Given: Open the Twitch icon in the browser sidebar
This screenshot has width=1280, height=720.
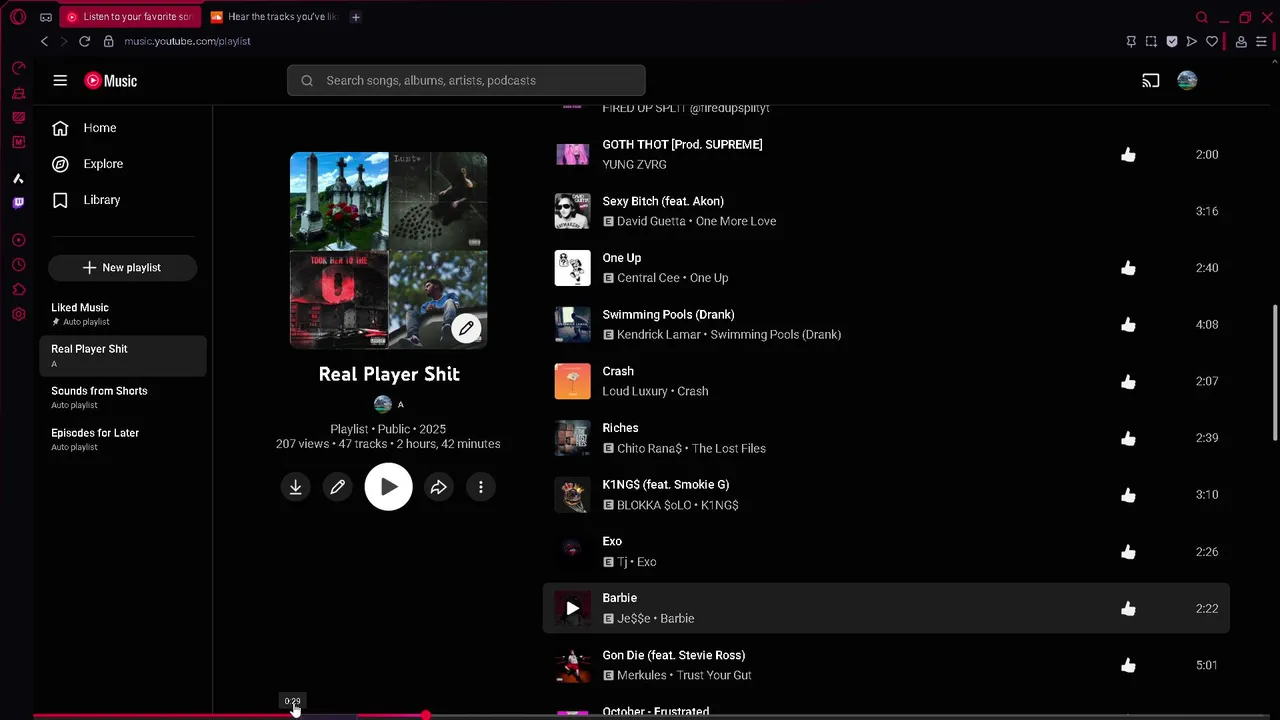Looking at the screenshot, I should coord(18,203).
